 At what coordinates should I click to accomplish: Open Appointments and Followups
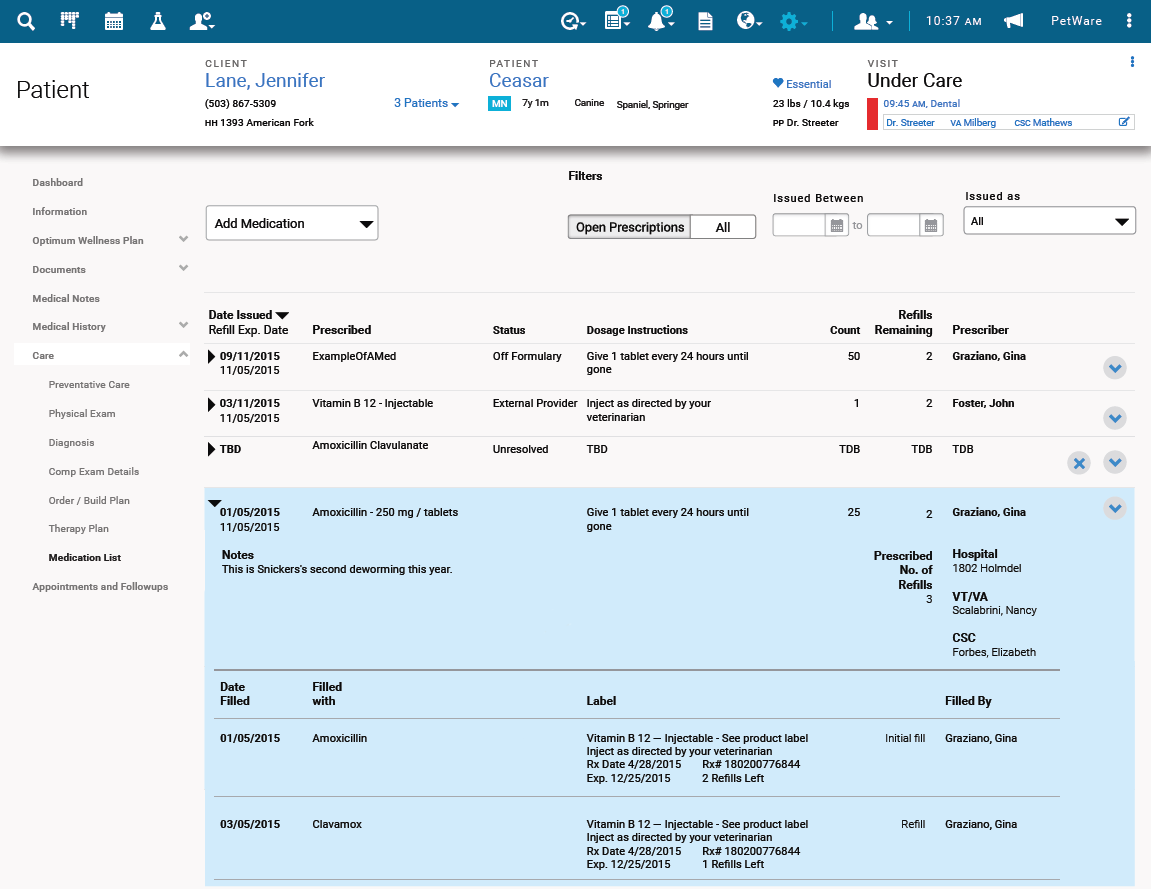100,587
